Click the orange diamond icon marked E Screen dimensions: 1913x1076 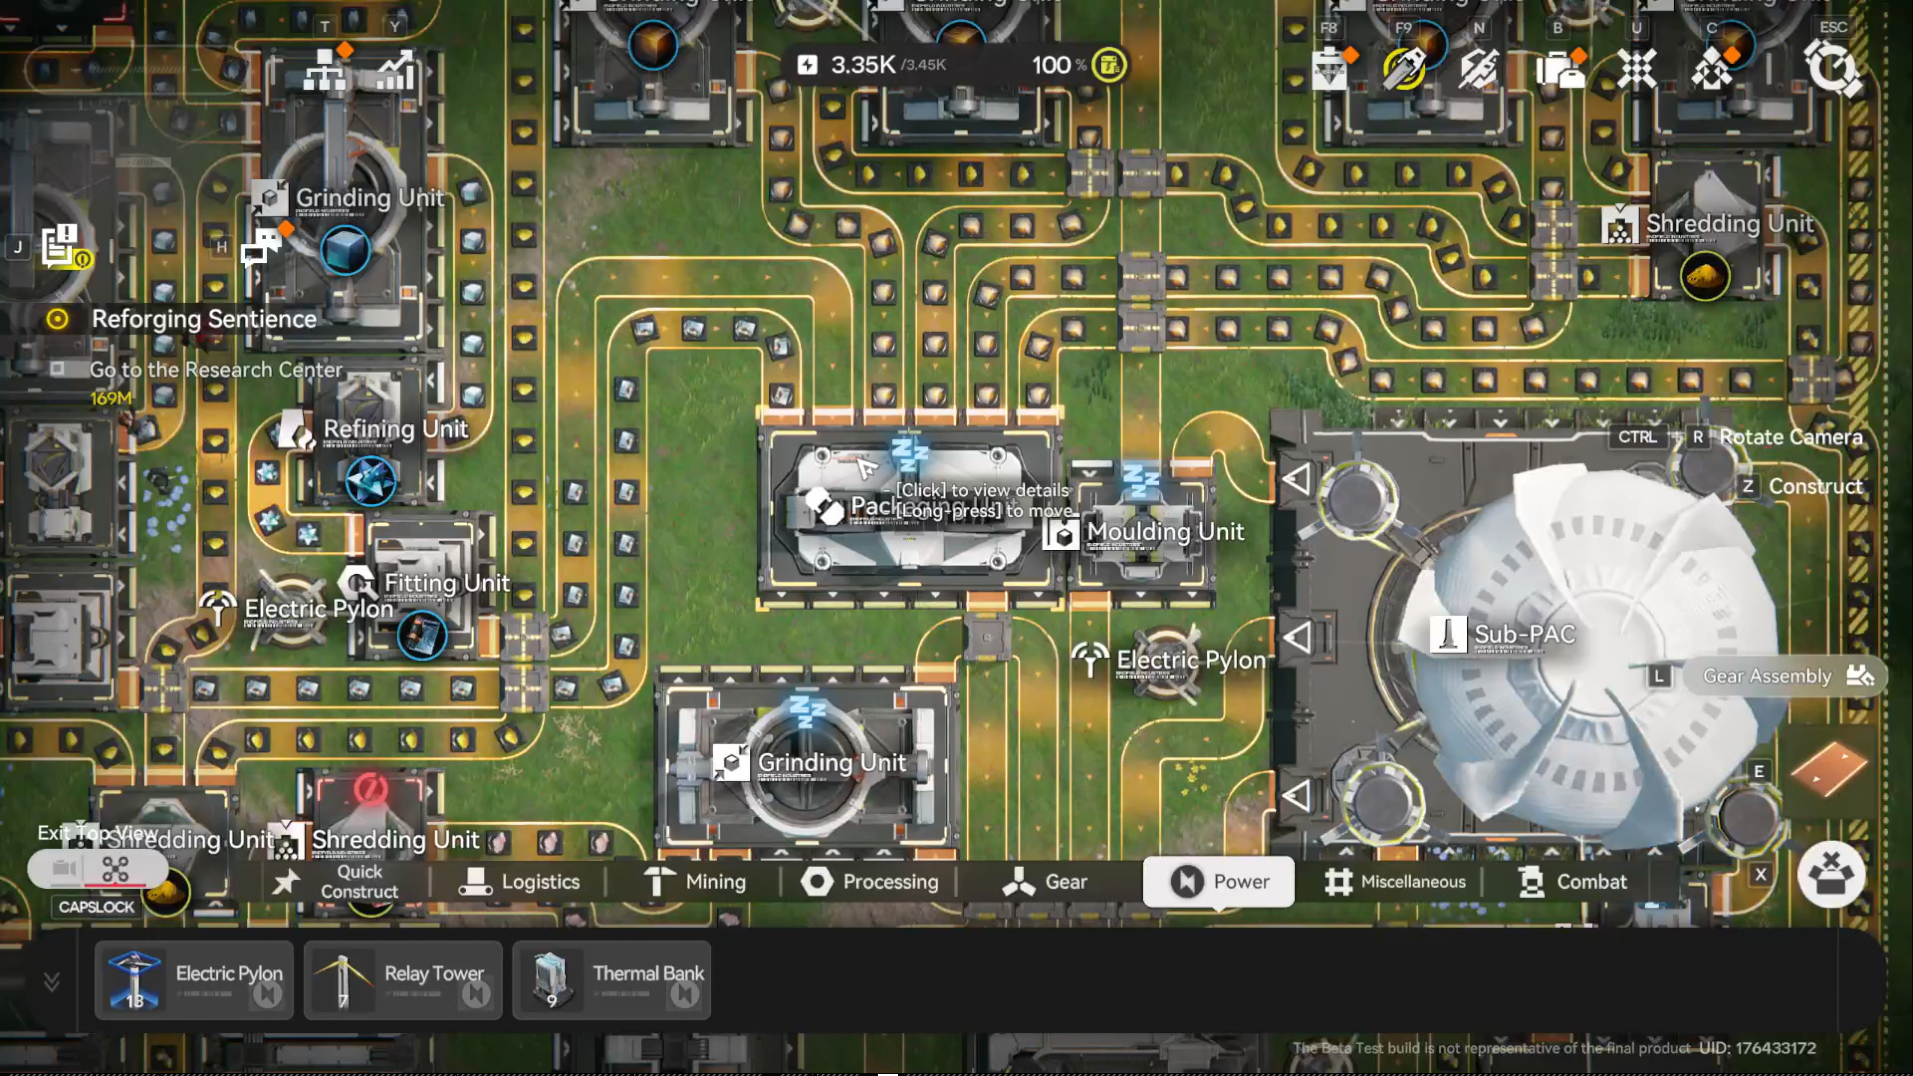[x=1828, y=769]
